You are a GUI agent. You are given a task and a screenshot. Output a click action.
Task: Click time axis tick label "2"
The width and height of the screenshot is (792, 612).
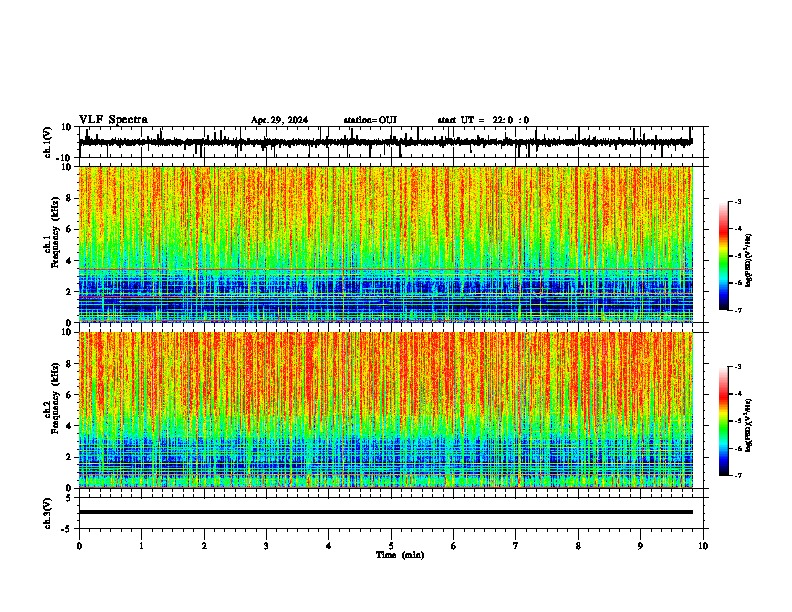click(204, 546)
